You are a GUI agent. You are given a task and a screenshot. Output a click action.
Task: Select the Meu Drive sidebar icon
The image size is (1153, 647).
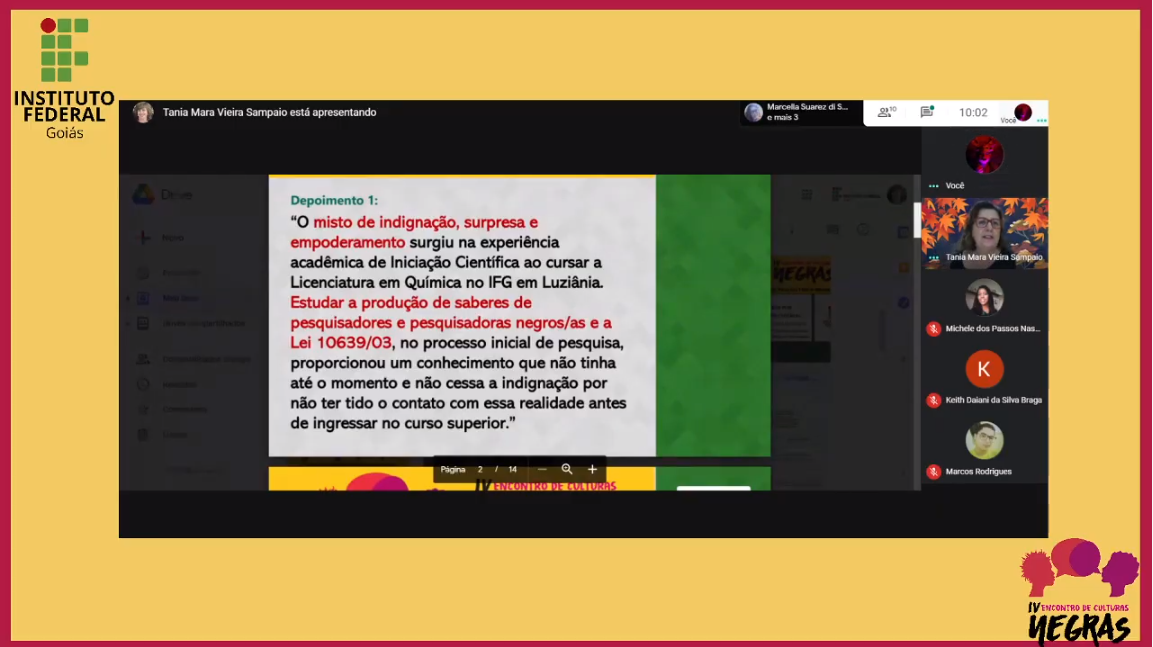pyautogui.click(x=143, y=297)
